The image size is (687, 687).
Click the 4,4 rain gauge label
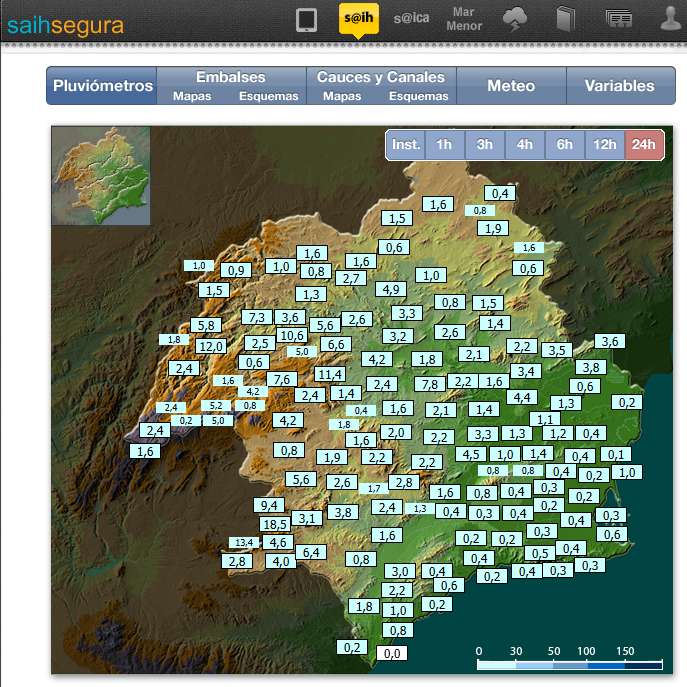(522, 397)
